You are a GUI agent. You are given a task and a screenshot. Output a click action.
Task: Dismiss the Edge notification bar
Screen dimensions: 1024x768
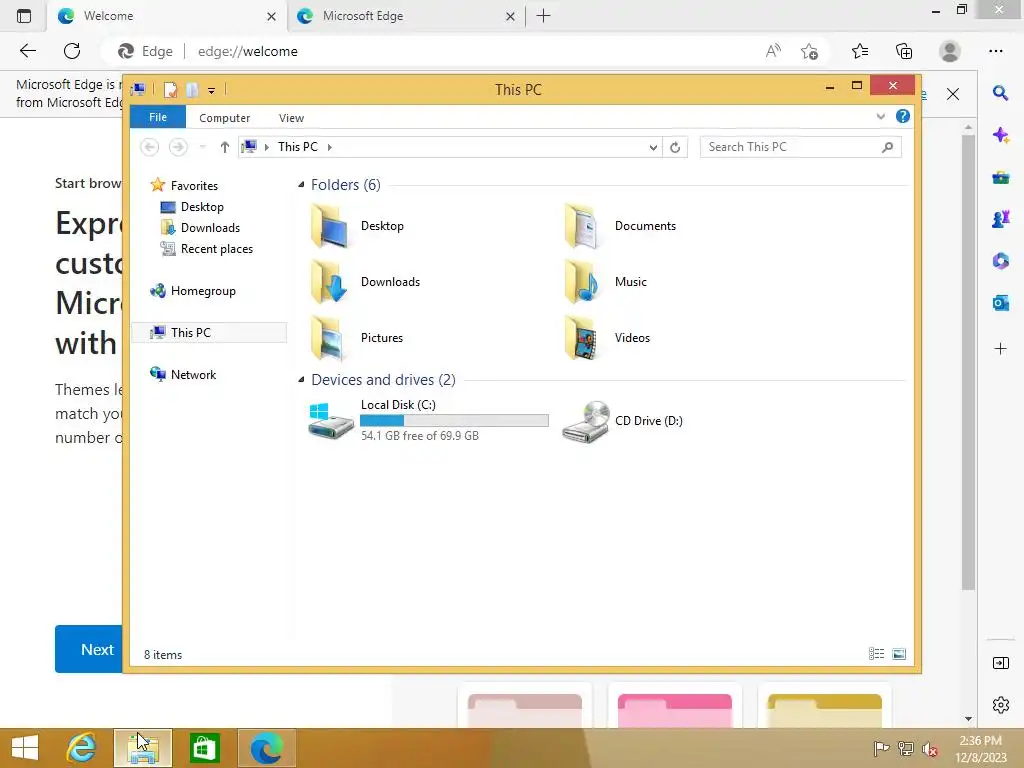953,94
